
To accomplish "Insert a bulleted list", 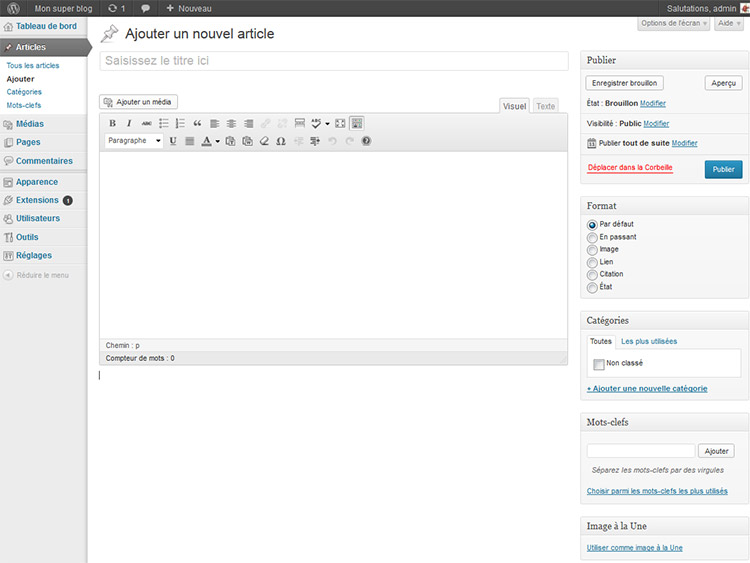I will (x=164, y=123).
